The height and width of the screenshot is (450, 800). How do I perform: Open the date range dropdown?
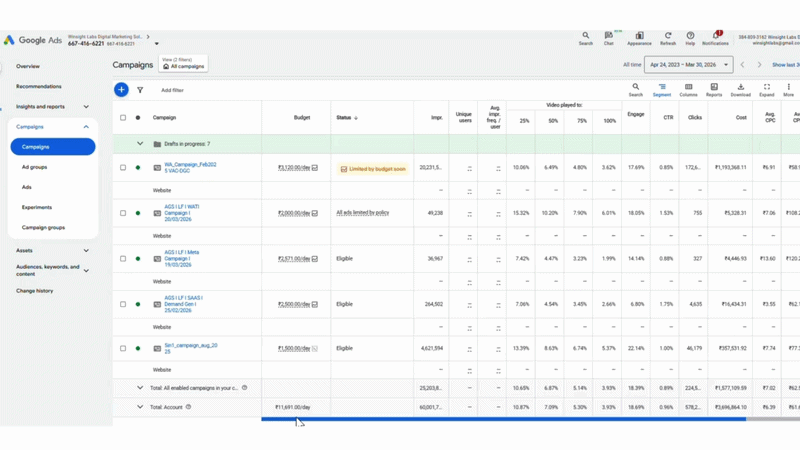coord(689,65)
